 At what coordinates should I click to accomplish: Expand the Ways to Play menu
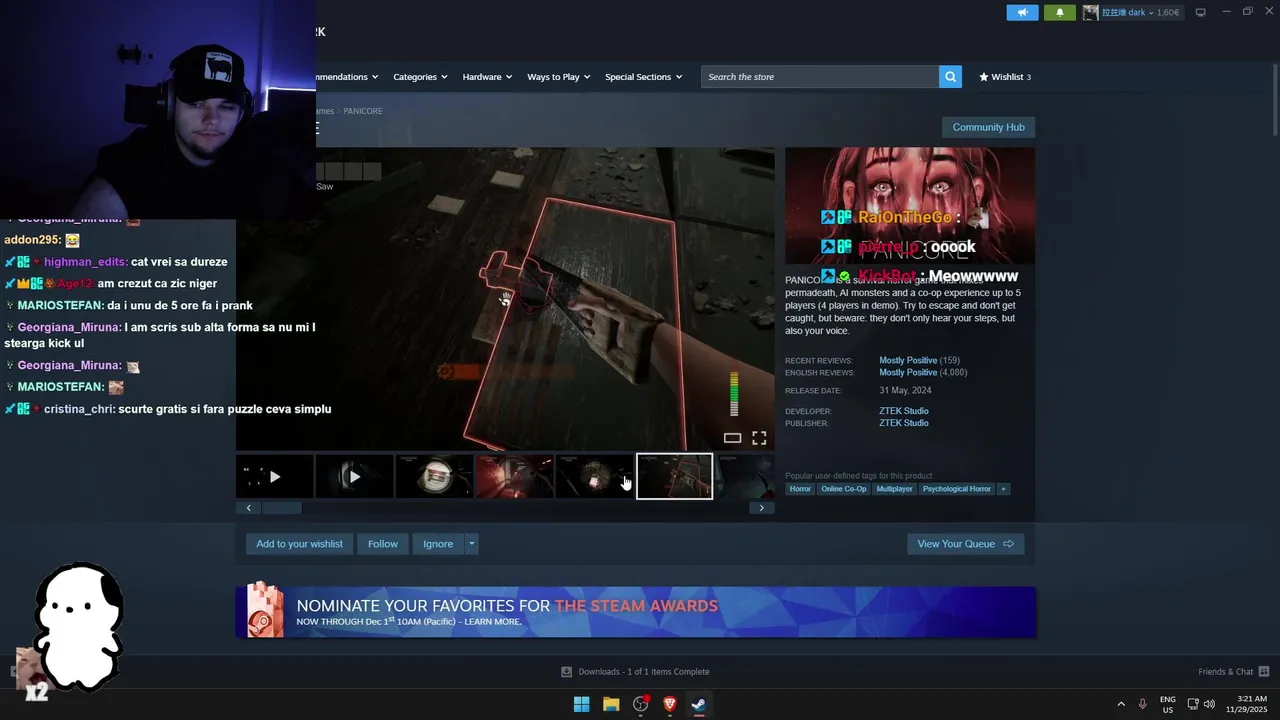(559, 76)
